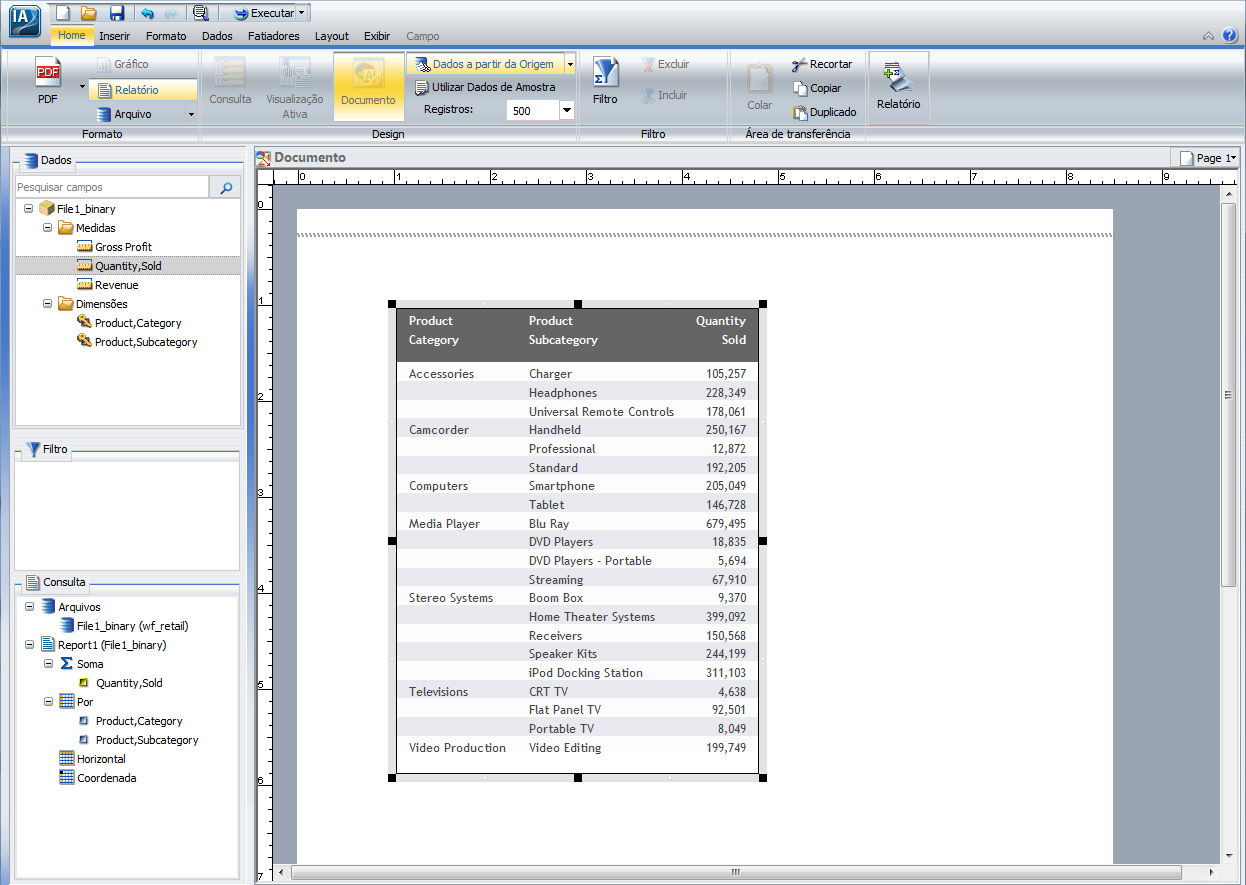Enable Utilizar Dados de Amostra

pos(485,87)
